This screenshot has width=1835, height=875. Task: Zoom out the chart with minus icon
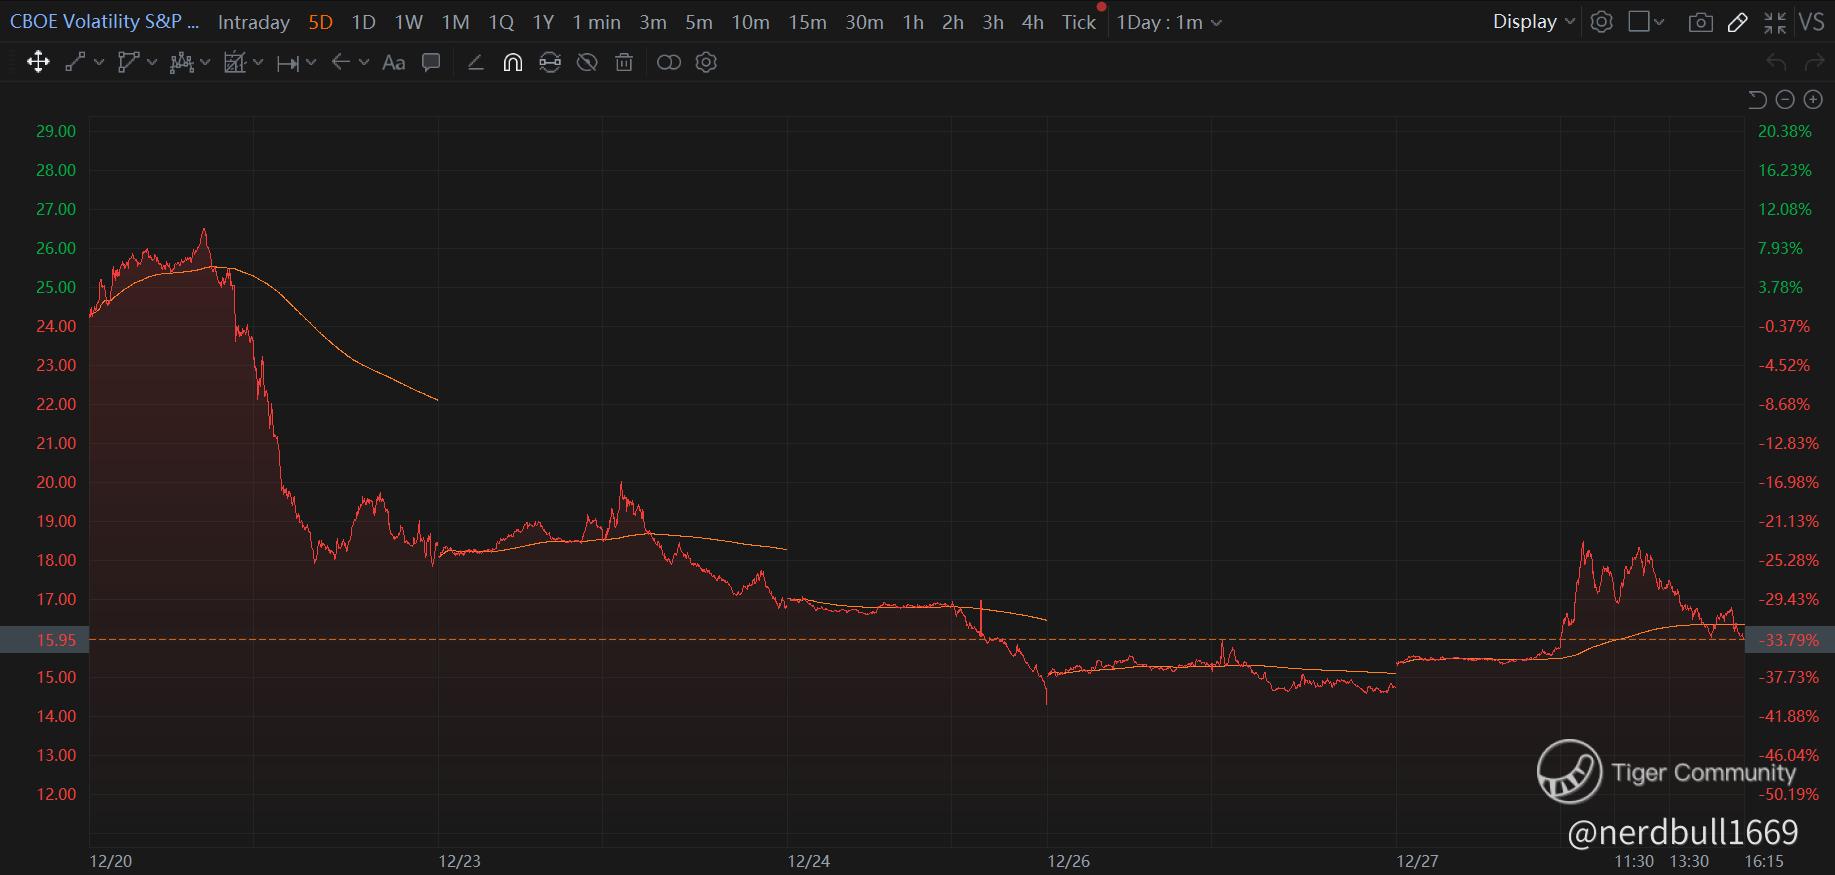coord(1785,99)
